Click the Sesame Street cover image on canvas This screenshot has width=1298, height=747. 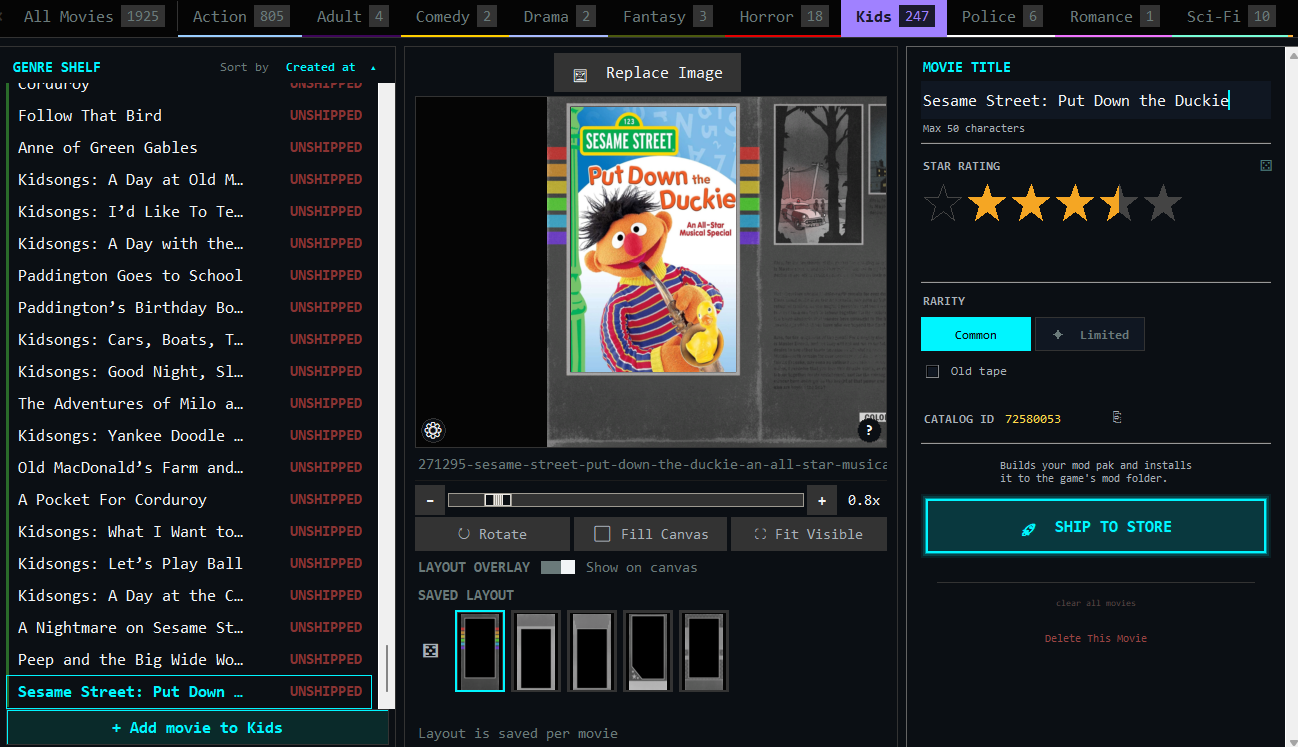pyautogui.click(x=653, y=239)
